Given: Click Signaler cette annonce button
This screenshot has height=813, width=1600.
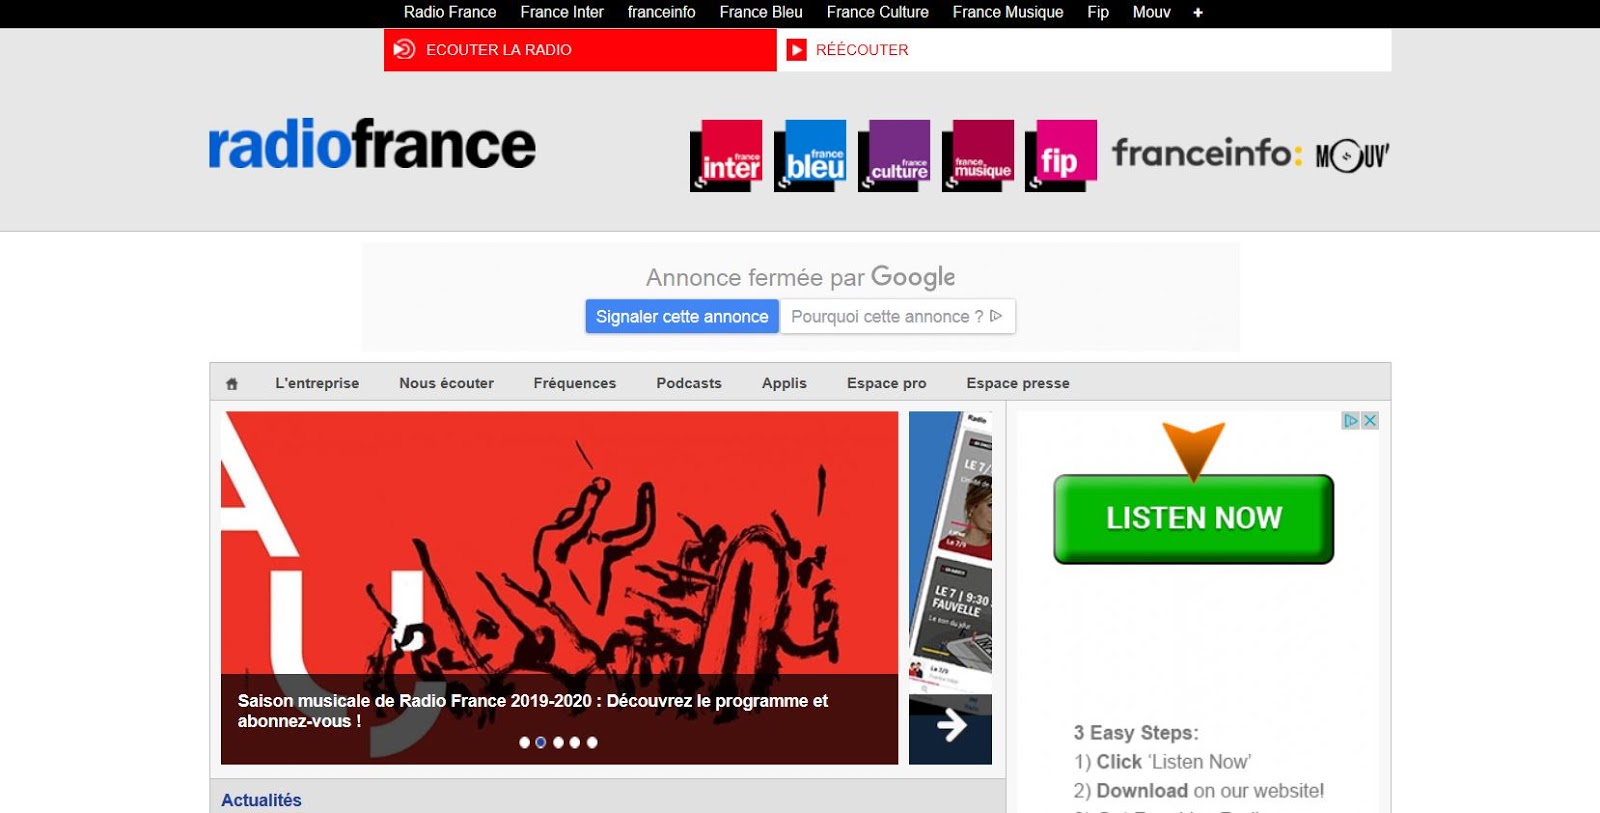Looking at the screenshot, I should (682, 317).
